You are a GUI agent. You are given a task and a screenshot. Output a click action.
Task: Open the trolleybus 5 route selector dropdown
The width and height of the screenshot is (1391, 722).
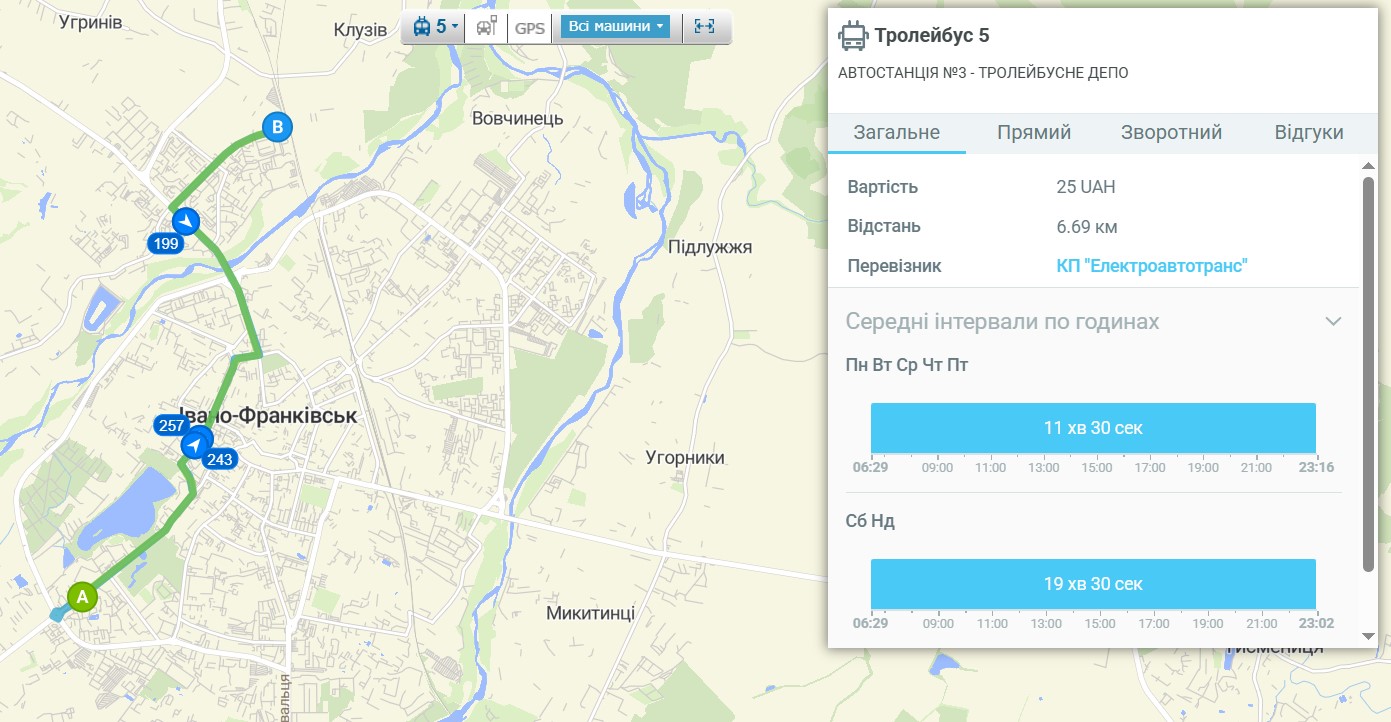tap(435, 27)
